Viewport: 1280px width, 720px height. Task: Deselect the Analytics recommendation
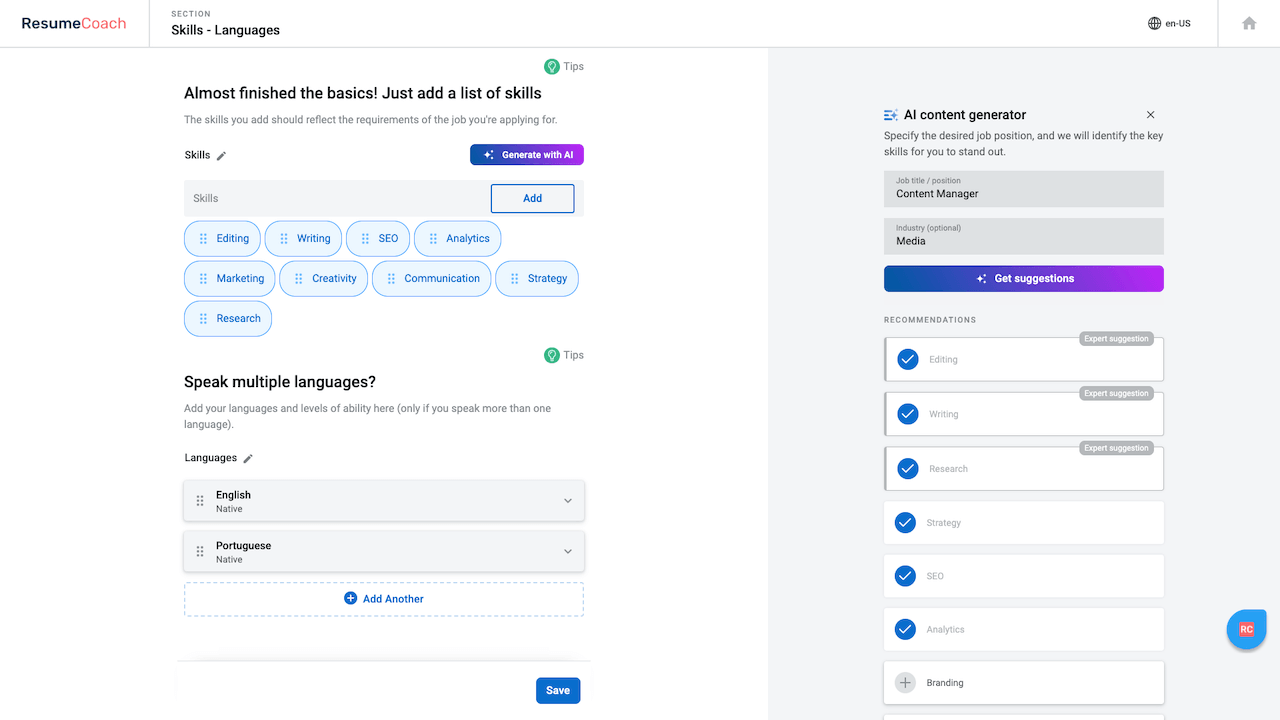905,629
